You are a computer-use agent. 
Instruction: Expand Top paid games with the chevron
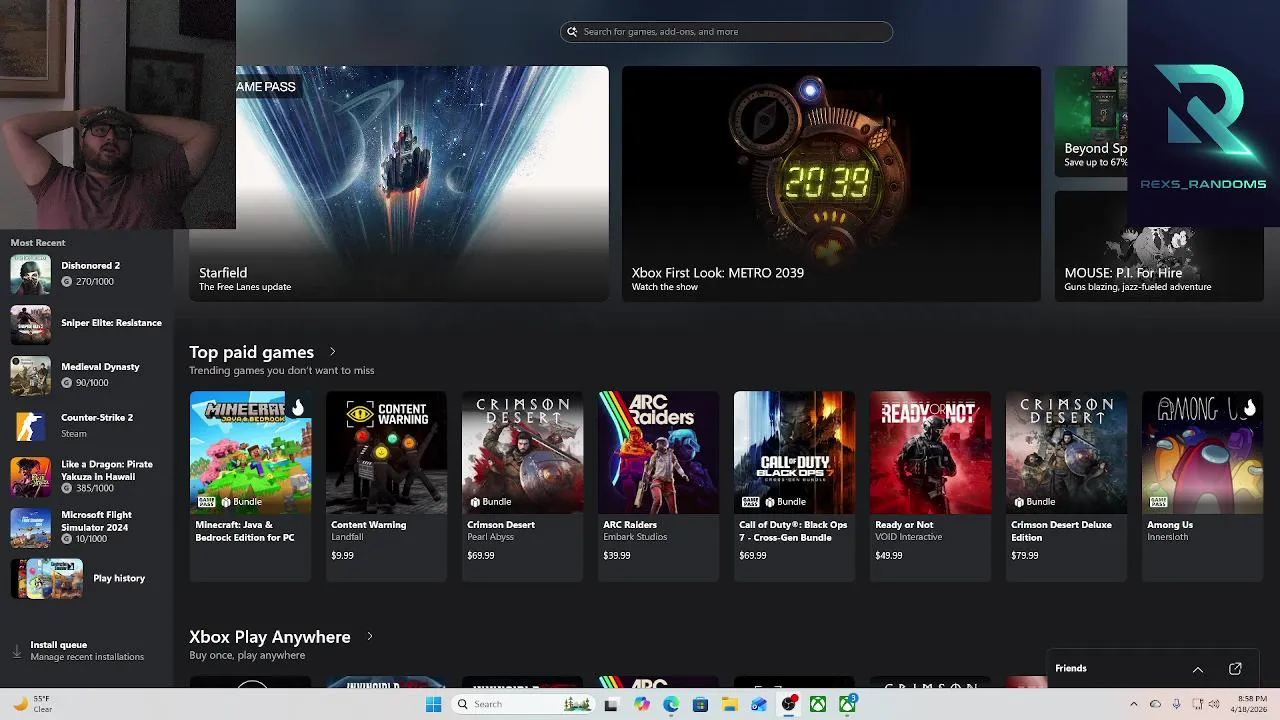pos(333,352)
